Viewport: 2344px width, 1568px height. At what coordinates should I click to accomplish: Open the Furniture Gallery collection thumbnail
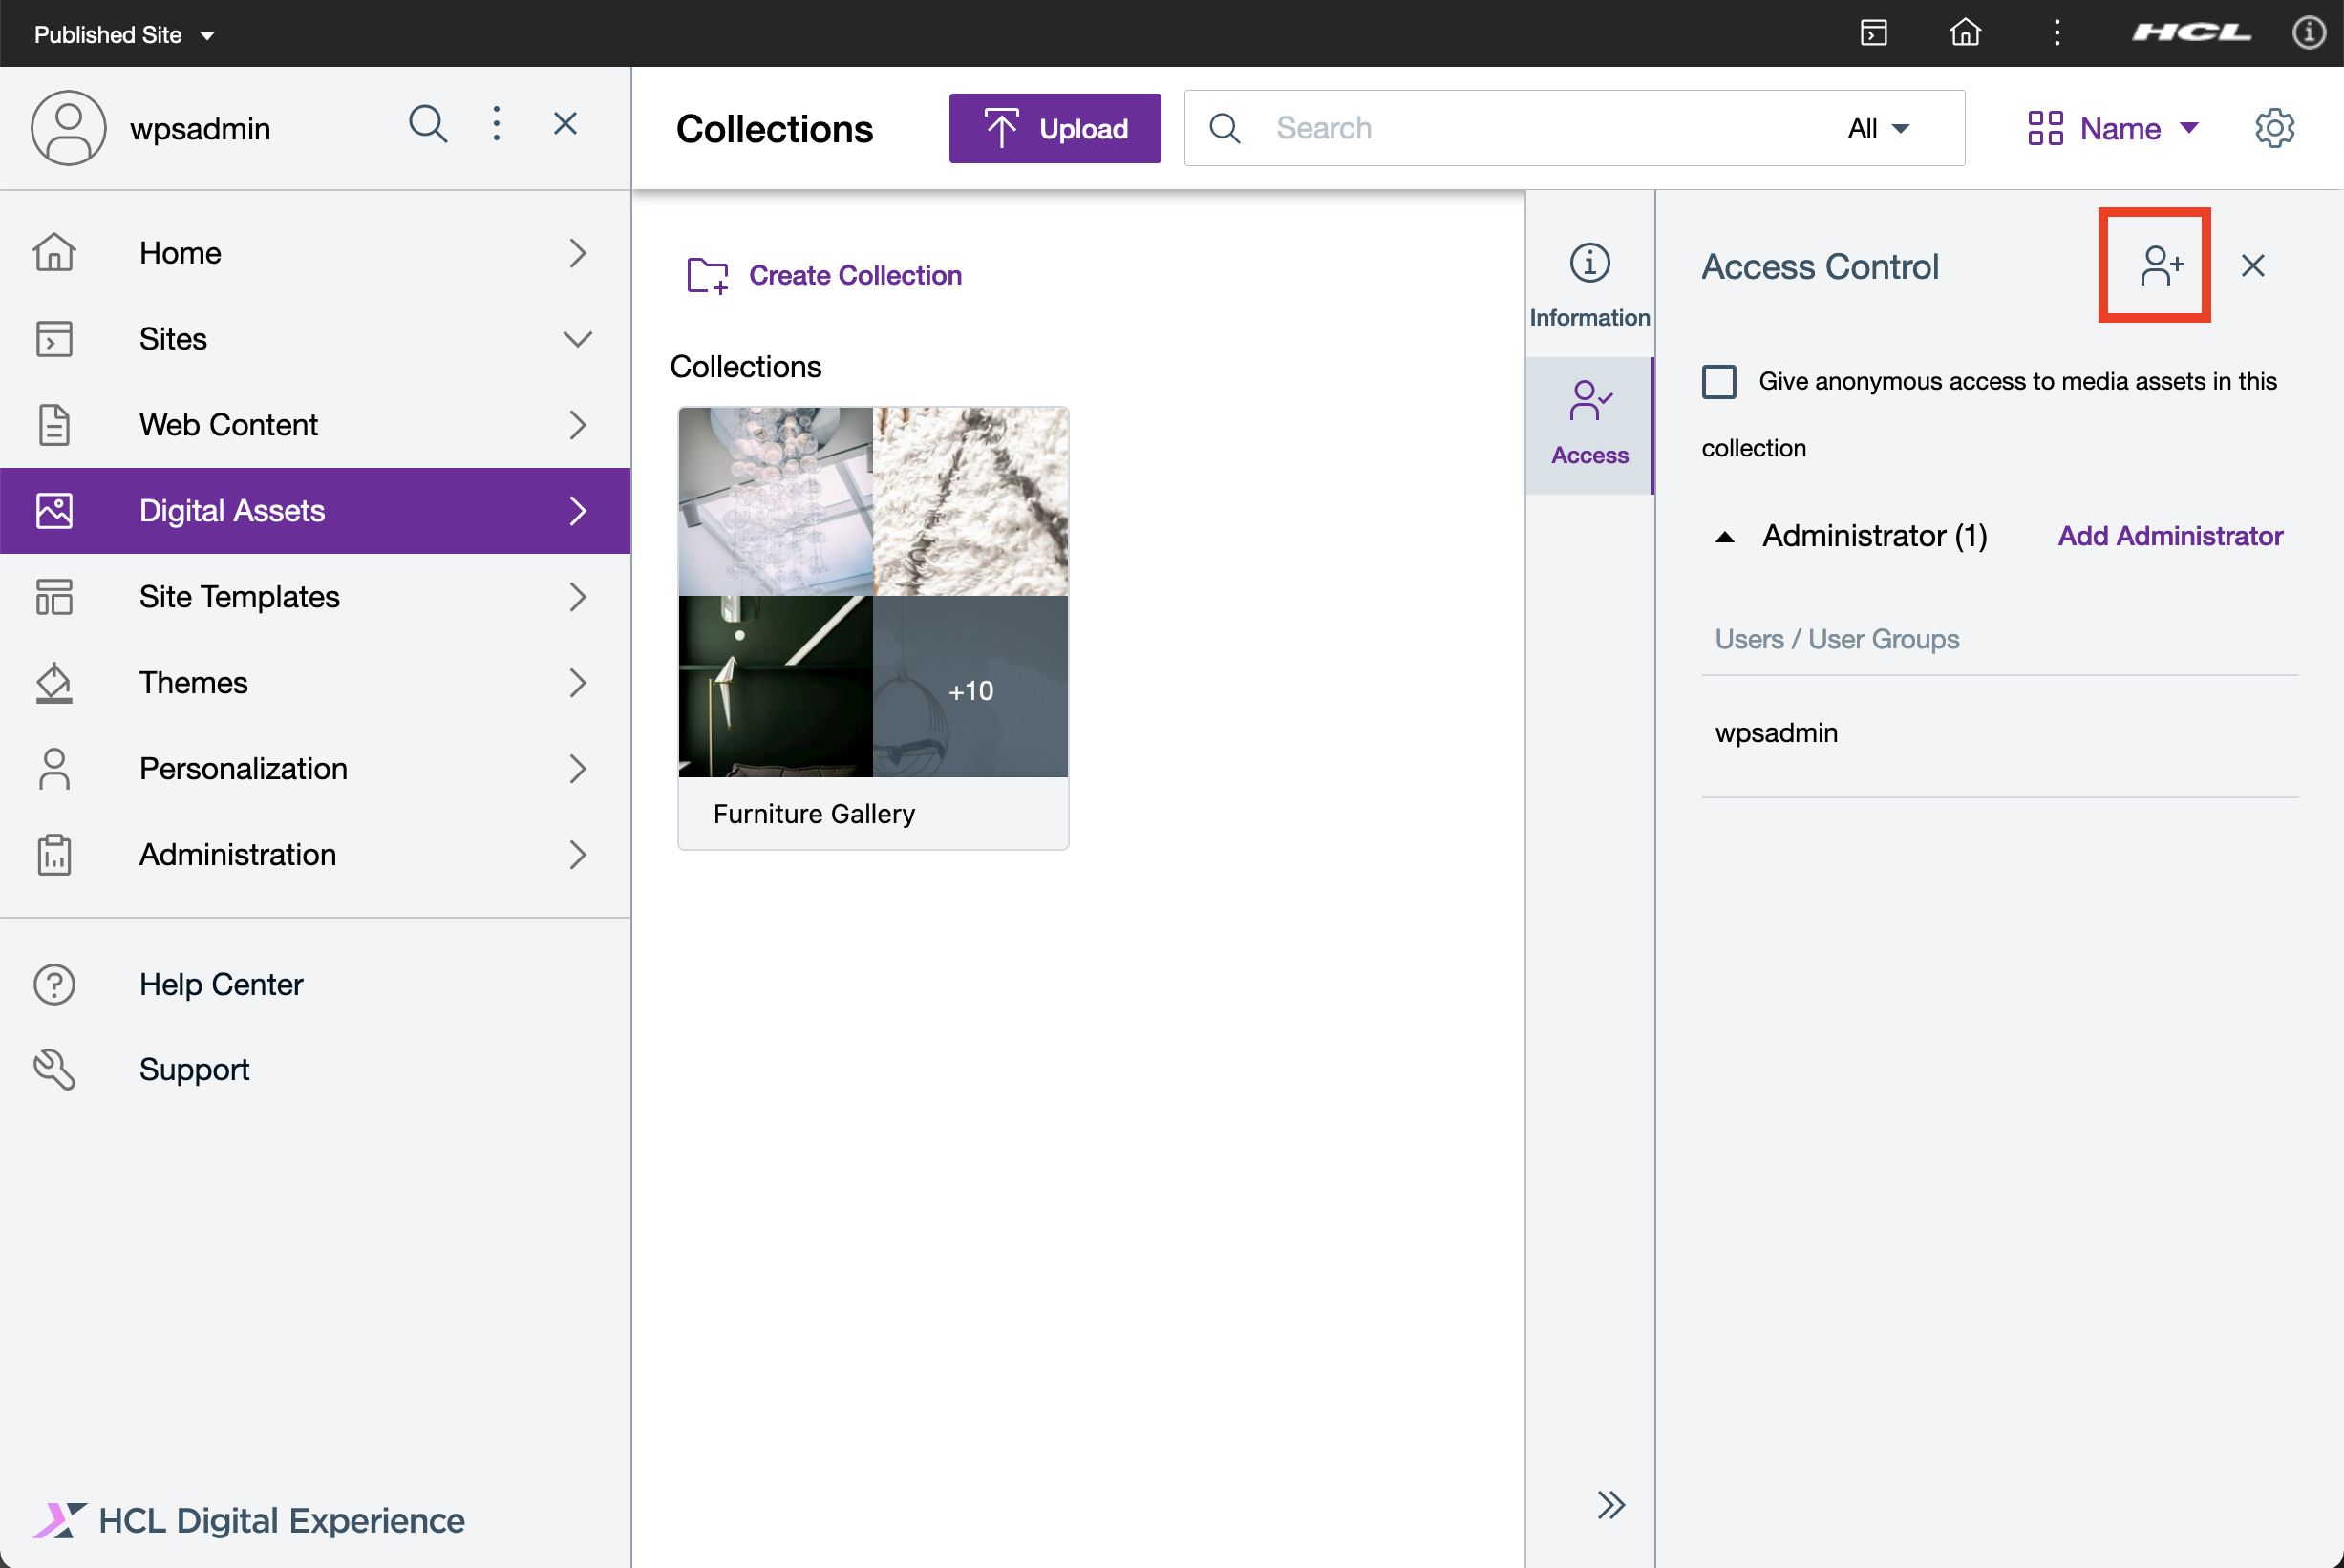tap(872, 592)
